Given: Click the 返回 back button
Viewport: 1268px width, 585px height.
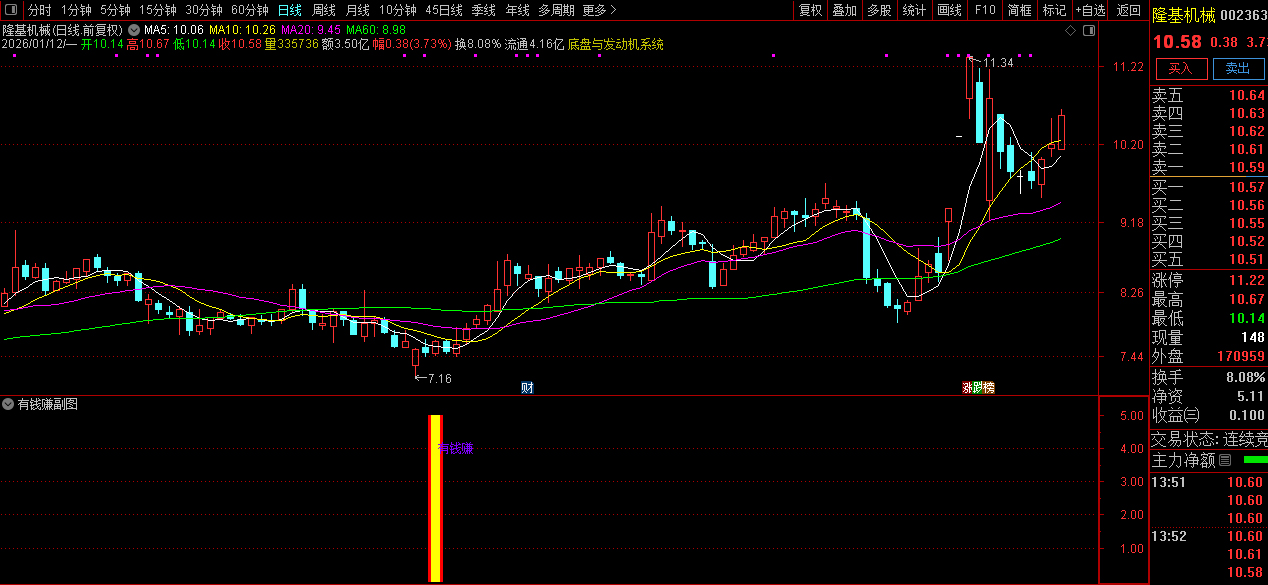Looking at the screenshot, I should tap(1129, 10).
